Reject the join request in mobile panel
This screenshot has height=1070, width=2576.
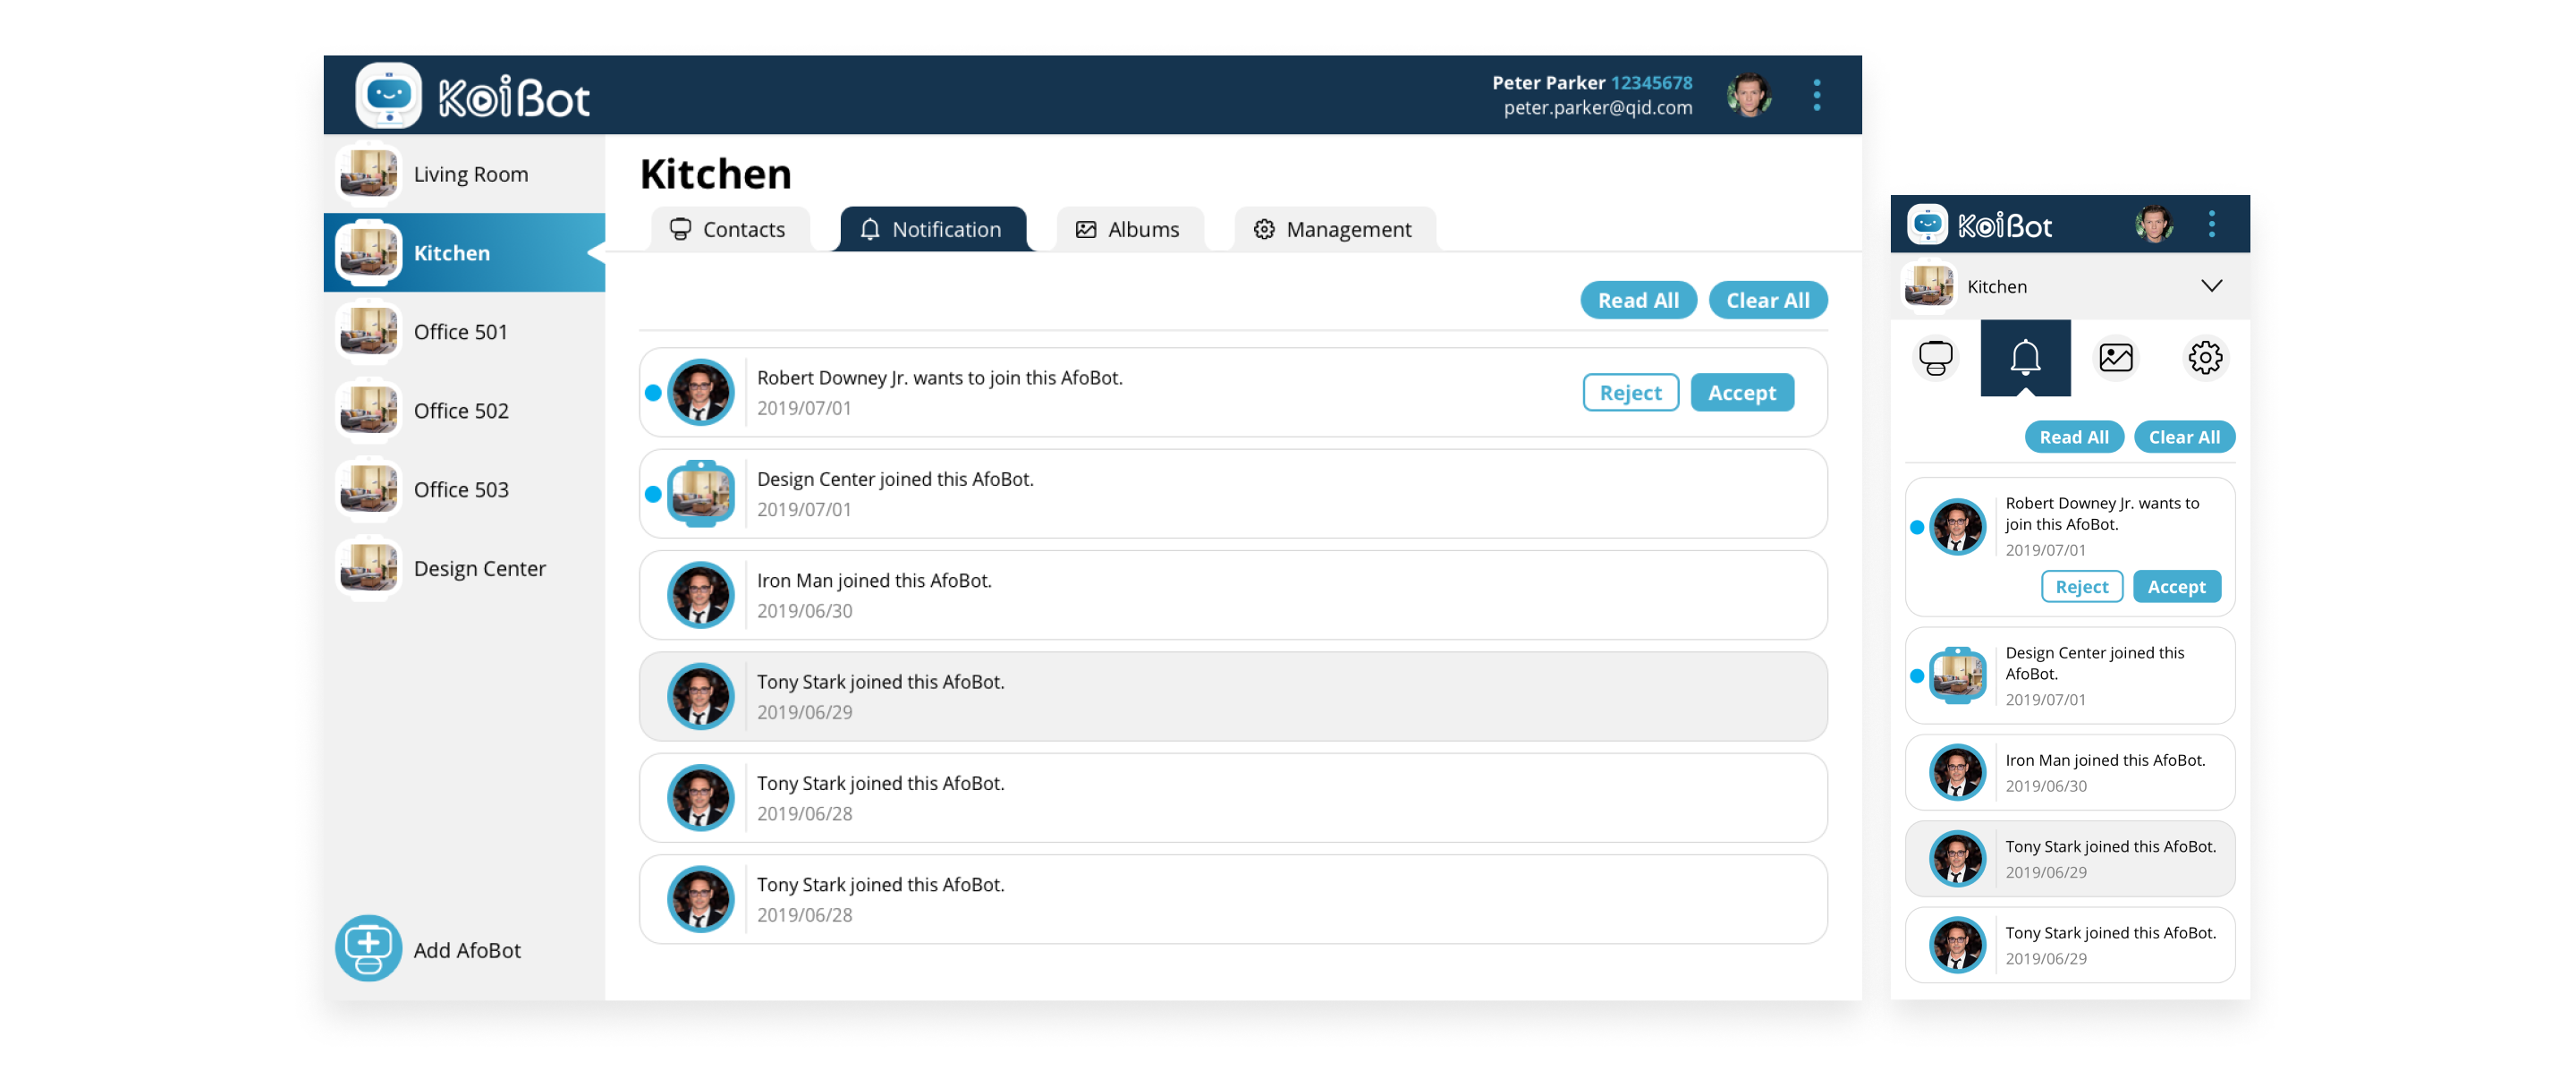(x=2081, y=587)
